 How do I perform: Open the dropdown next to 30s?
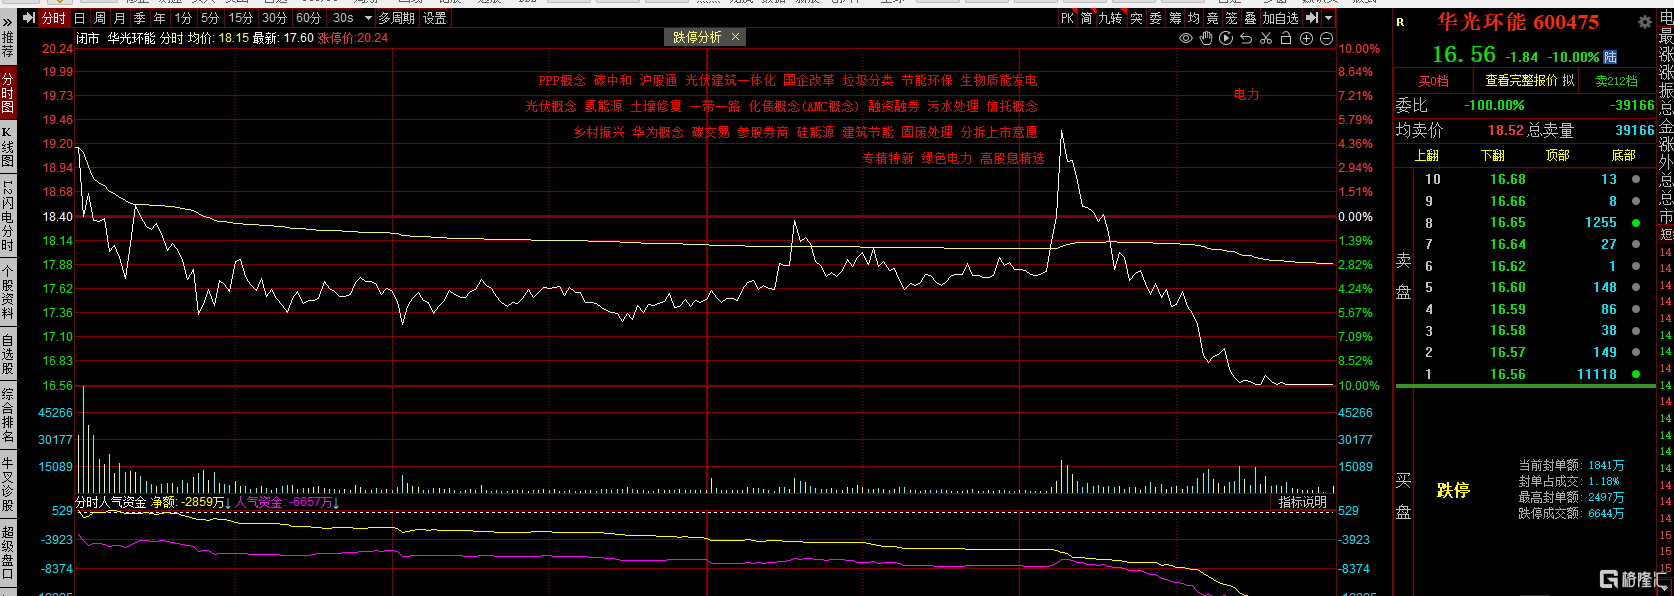point(368,18)
